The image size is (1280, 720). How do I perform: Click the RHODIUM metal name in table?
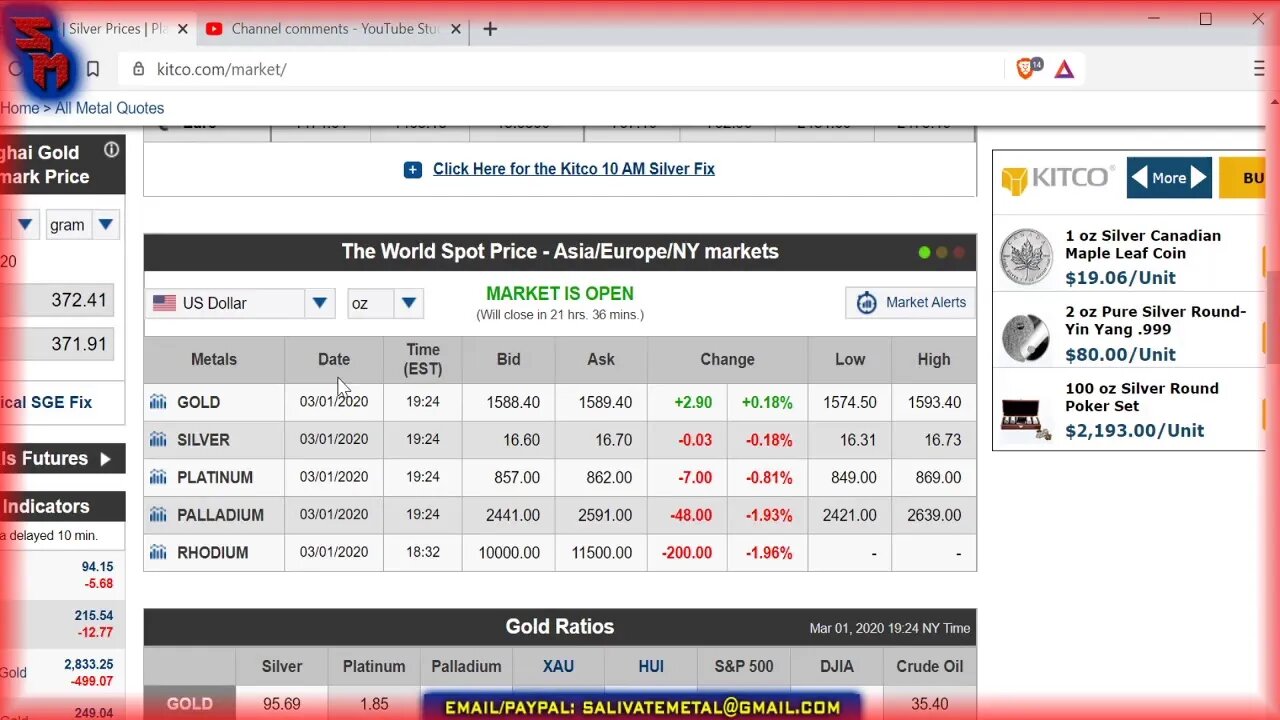(x=212, y=552)
